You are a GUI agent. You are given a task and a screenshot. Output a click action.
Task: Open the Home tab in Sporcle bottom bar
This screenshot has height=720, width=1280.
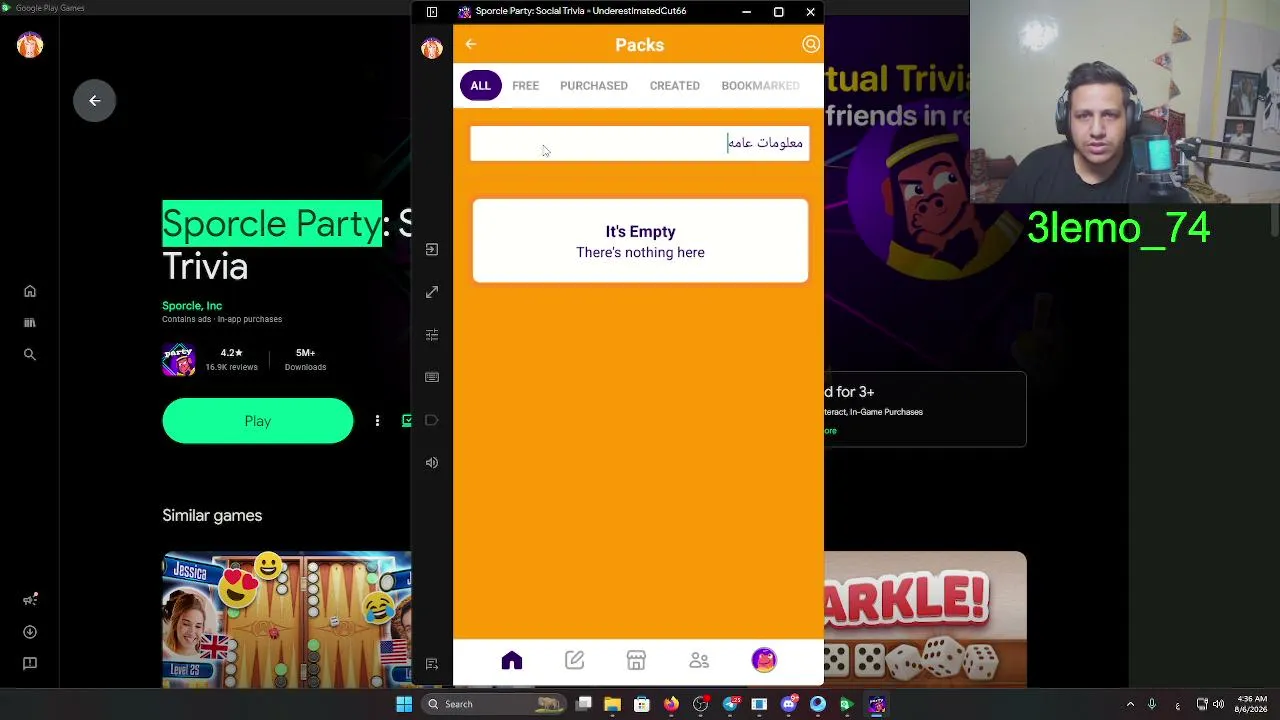click(x=512, y=660)
